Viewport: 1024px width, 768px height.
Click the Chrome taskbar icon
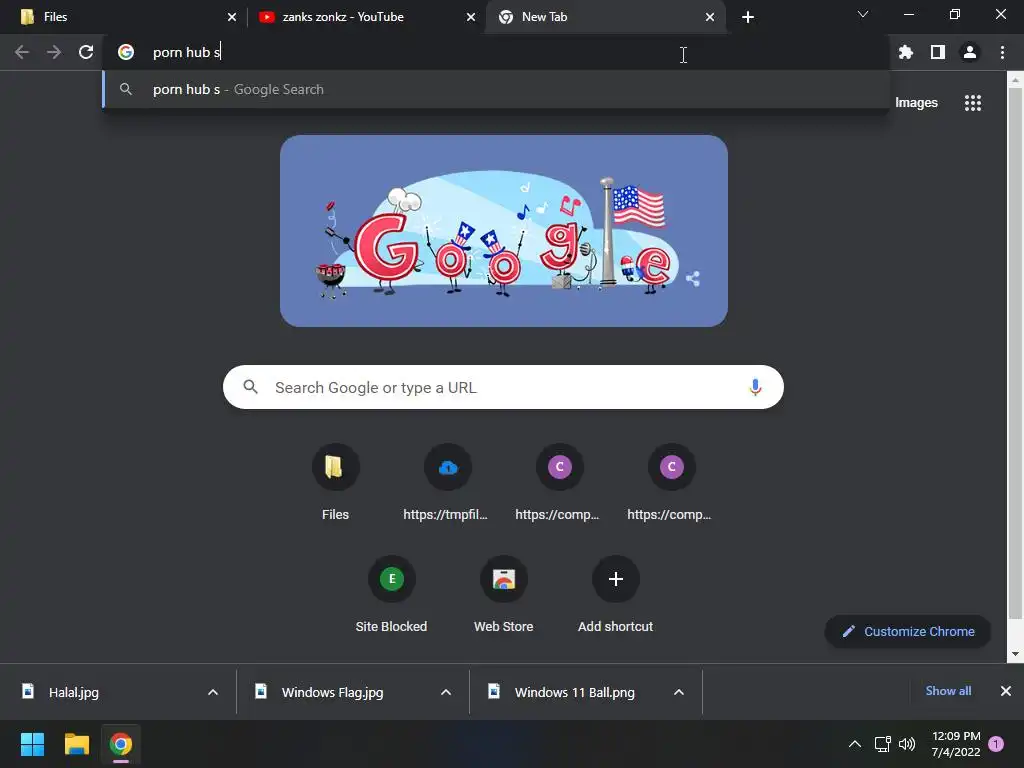(x=121, y=744)
